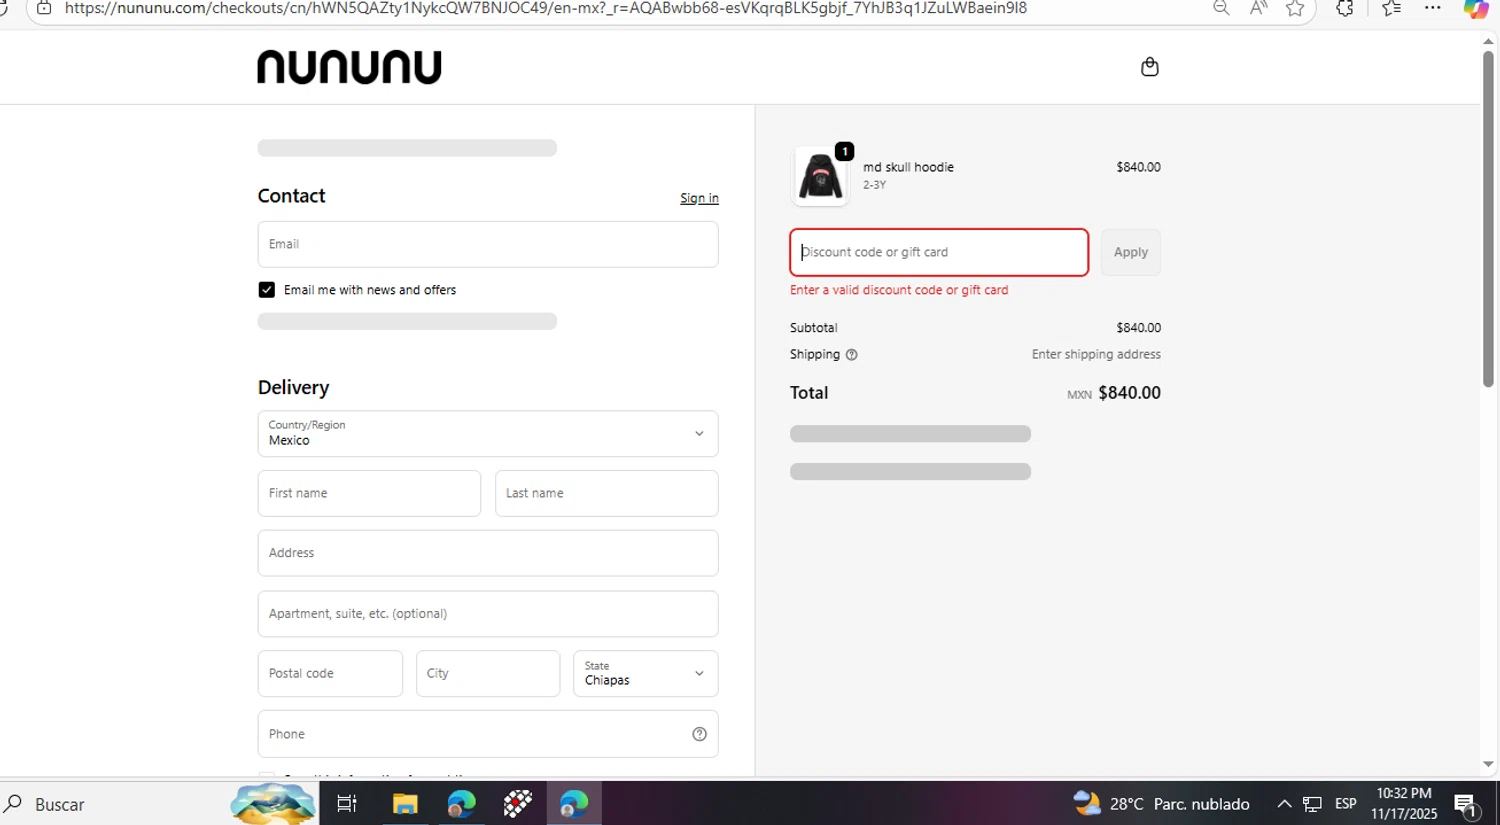Screen dimensions: 1500x825
Task: Click the Sign in link
Action: point(699,198)
